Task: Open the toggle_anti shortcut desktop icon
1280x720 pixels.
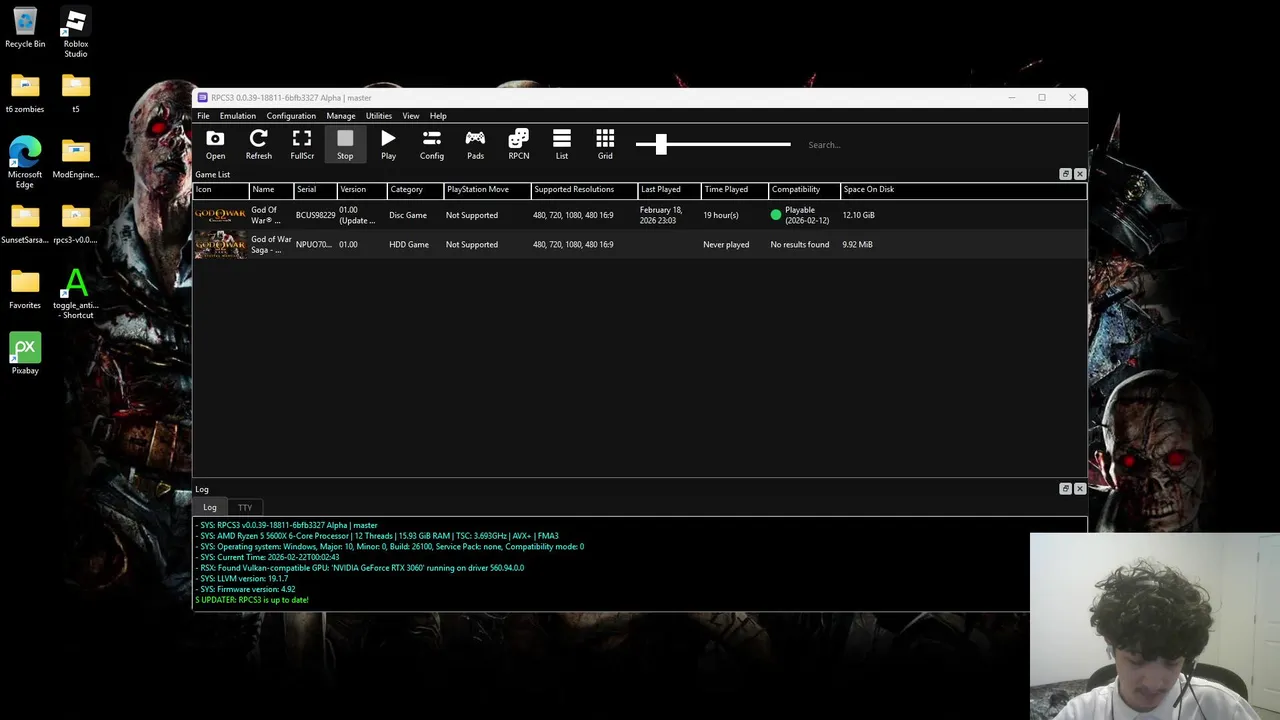Action: (75, 294)
